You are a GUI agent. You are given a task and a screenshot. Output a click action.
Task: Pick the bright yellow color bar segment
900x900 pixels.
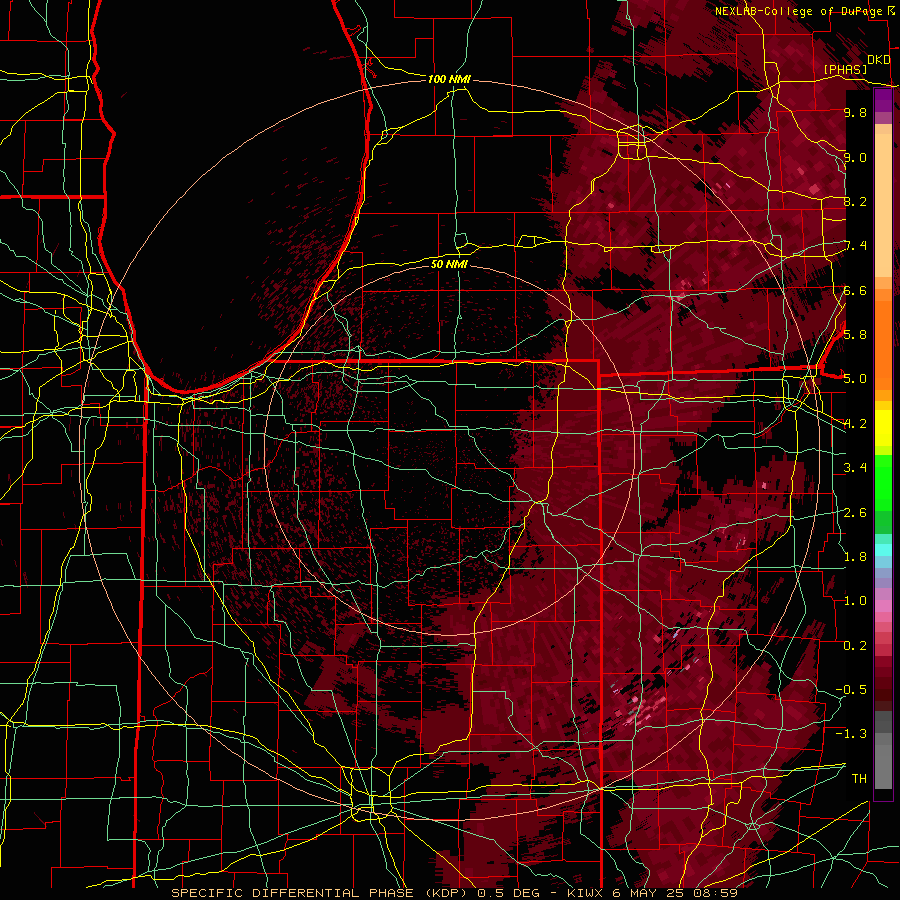coord(883,428)
